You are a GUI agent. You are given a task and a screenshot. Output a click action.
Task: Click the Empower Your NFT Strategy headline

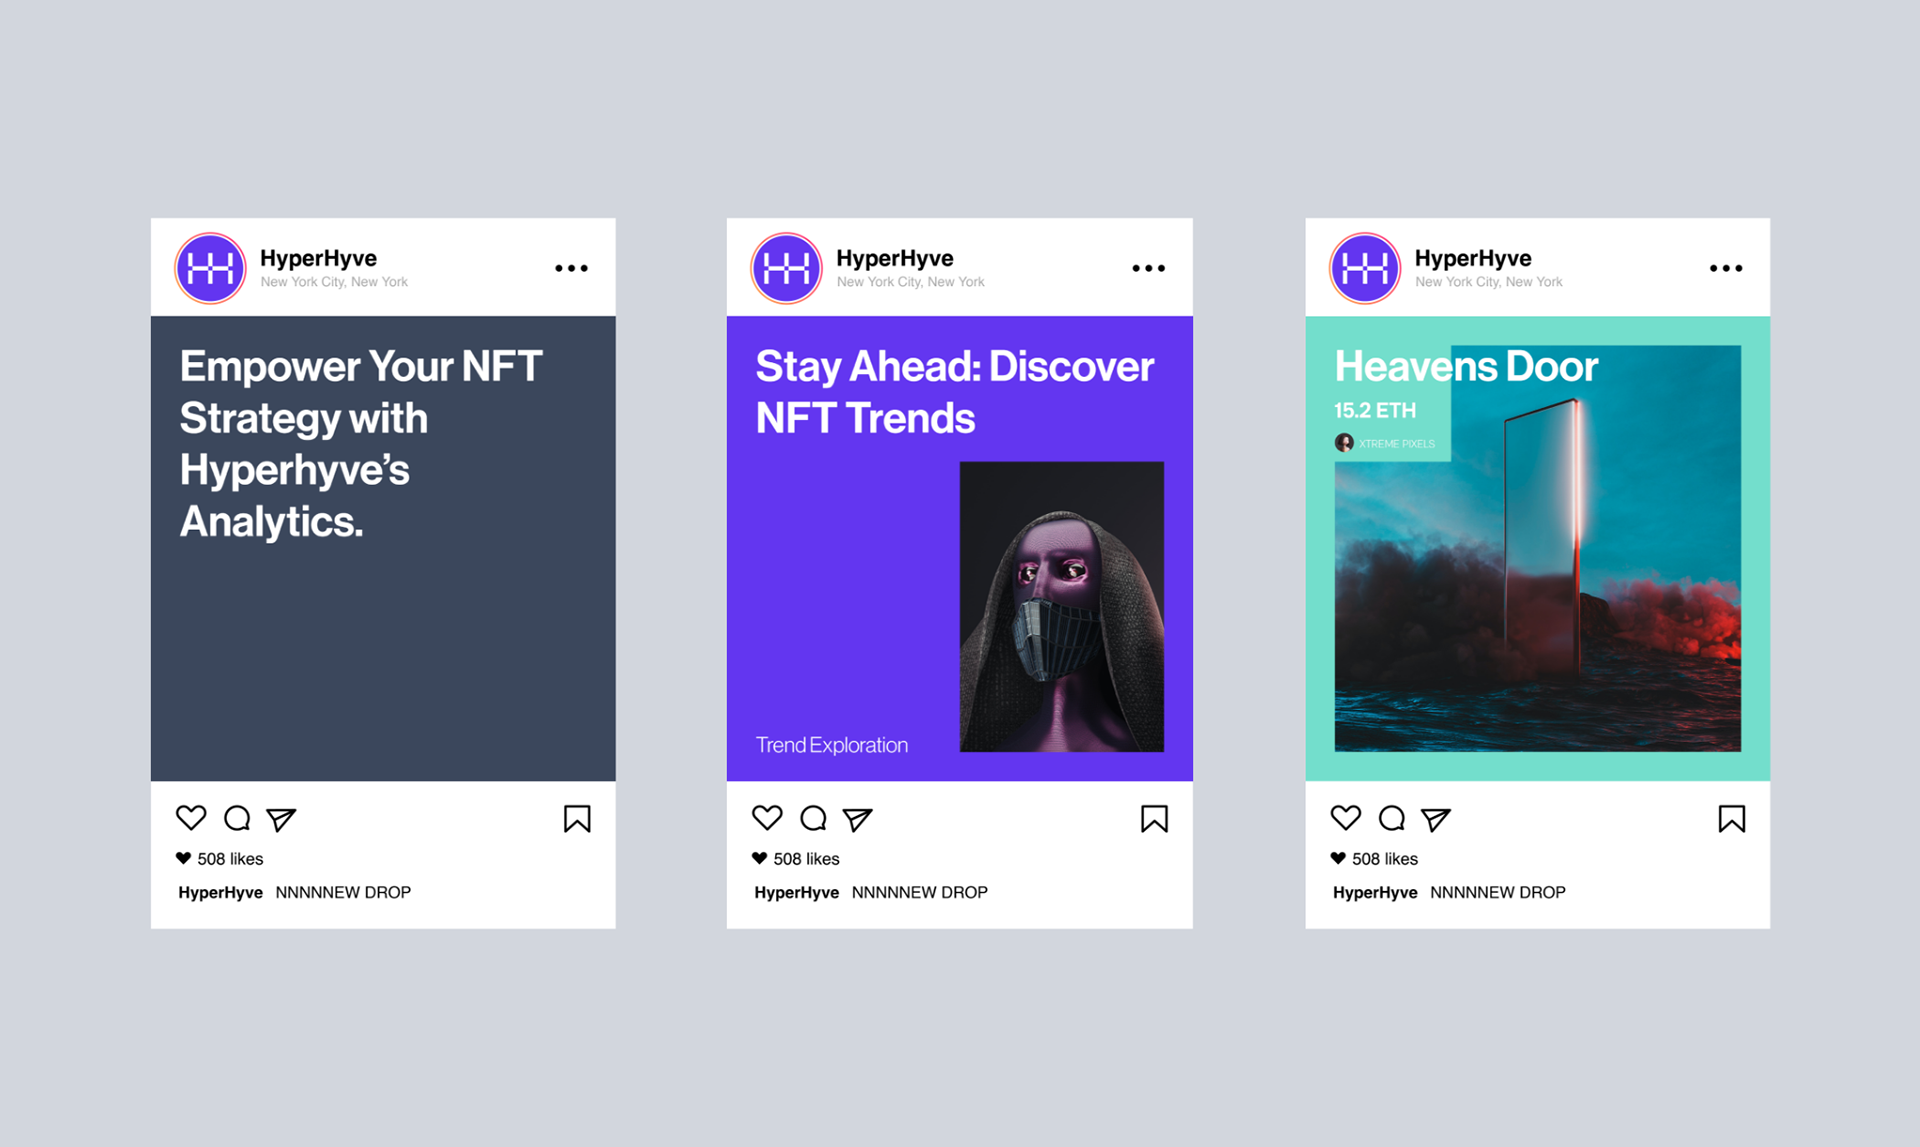coord(361,444)
